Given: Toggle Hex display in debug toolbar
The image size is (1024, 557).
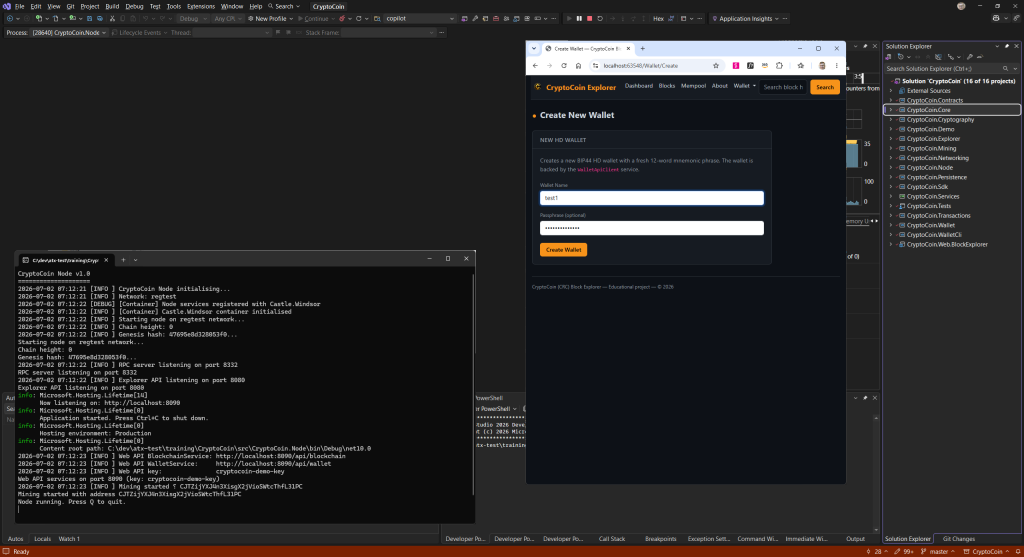Looking at the screenshot, I should click(x=658, y=18).
